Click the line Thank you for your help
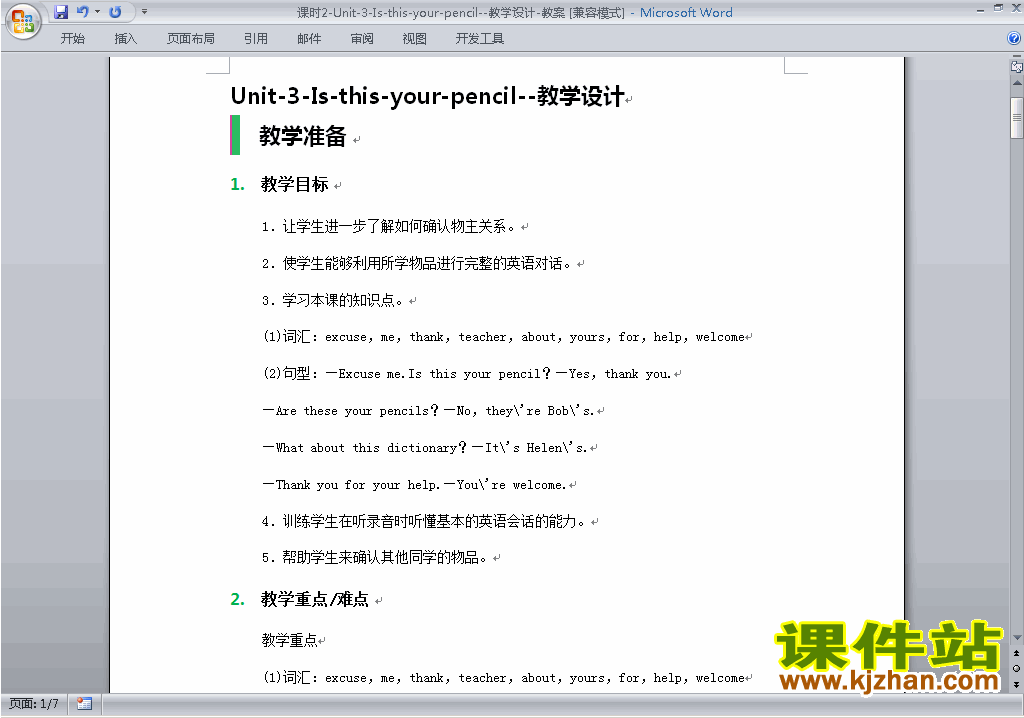This screenshot has height=718, width=1024. 414,485
